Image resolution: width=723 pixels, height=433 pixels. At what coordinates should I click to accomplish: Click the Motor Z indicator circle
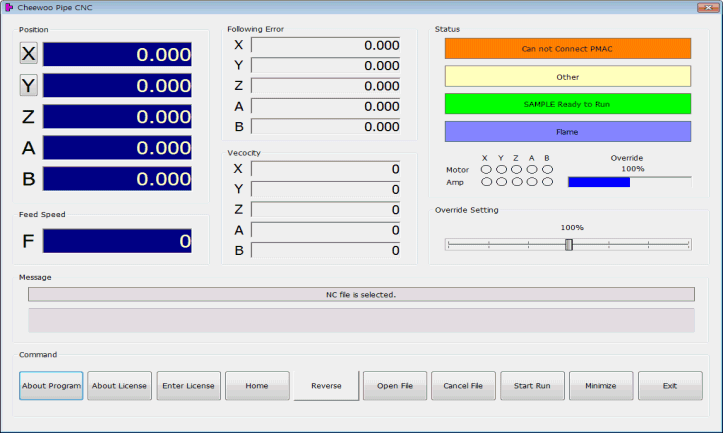[517, 170]
